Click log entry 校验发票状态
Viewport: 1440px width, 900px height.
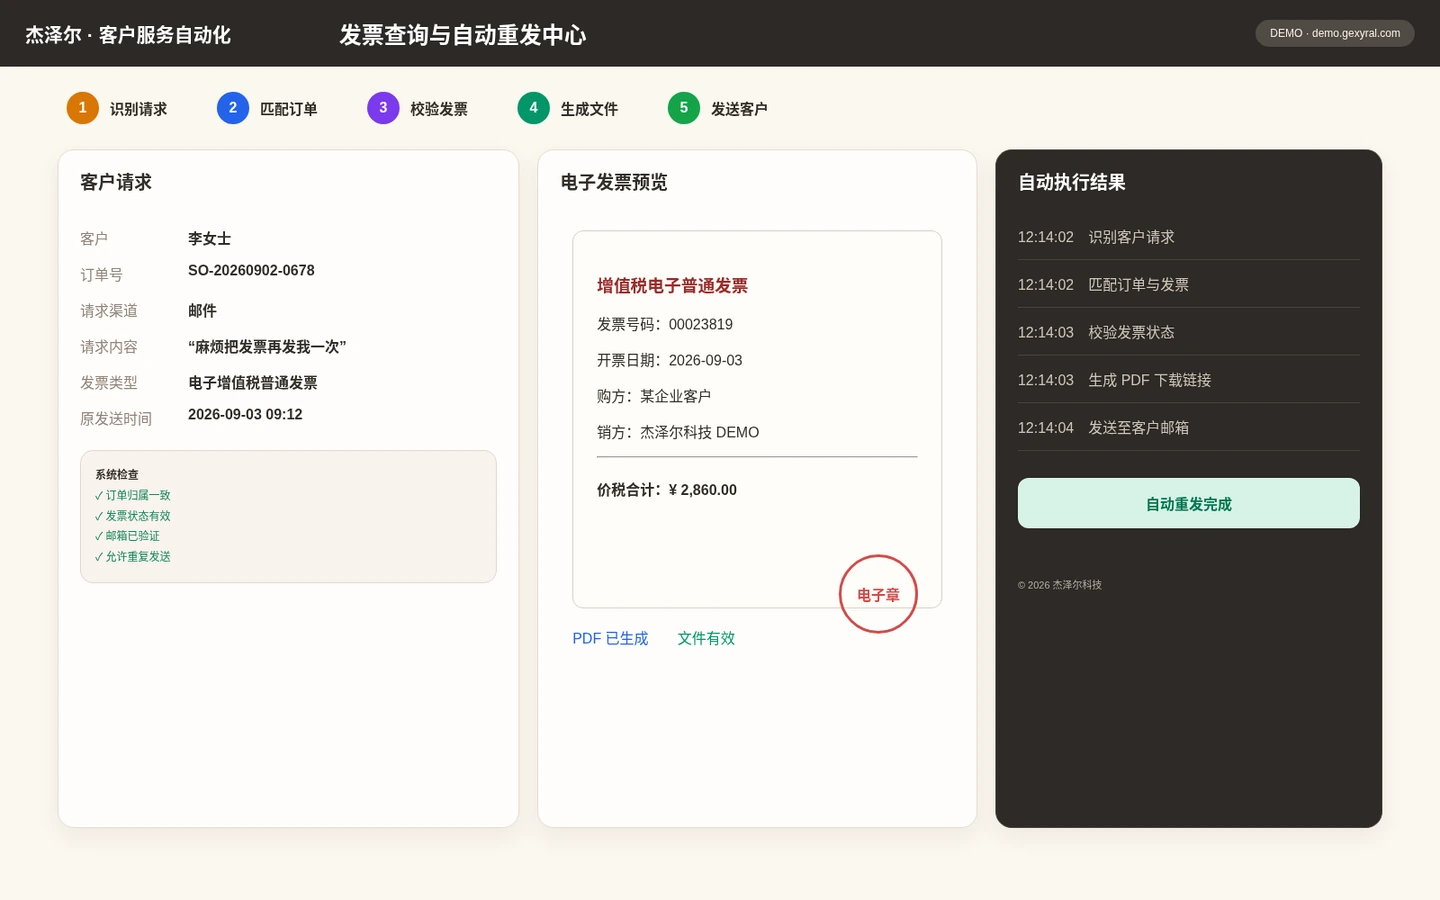point(1189,333)
